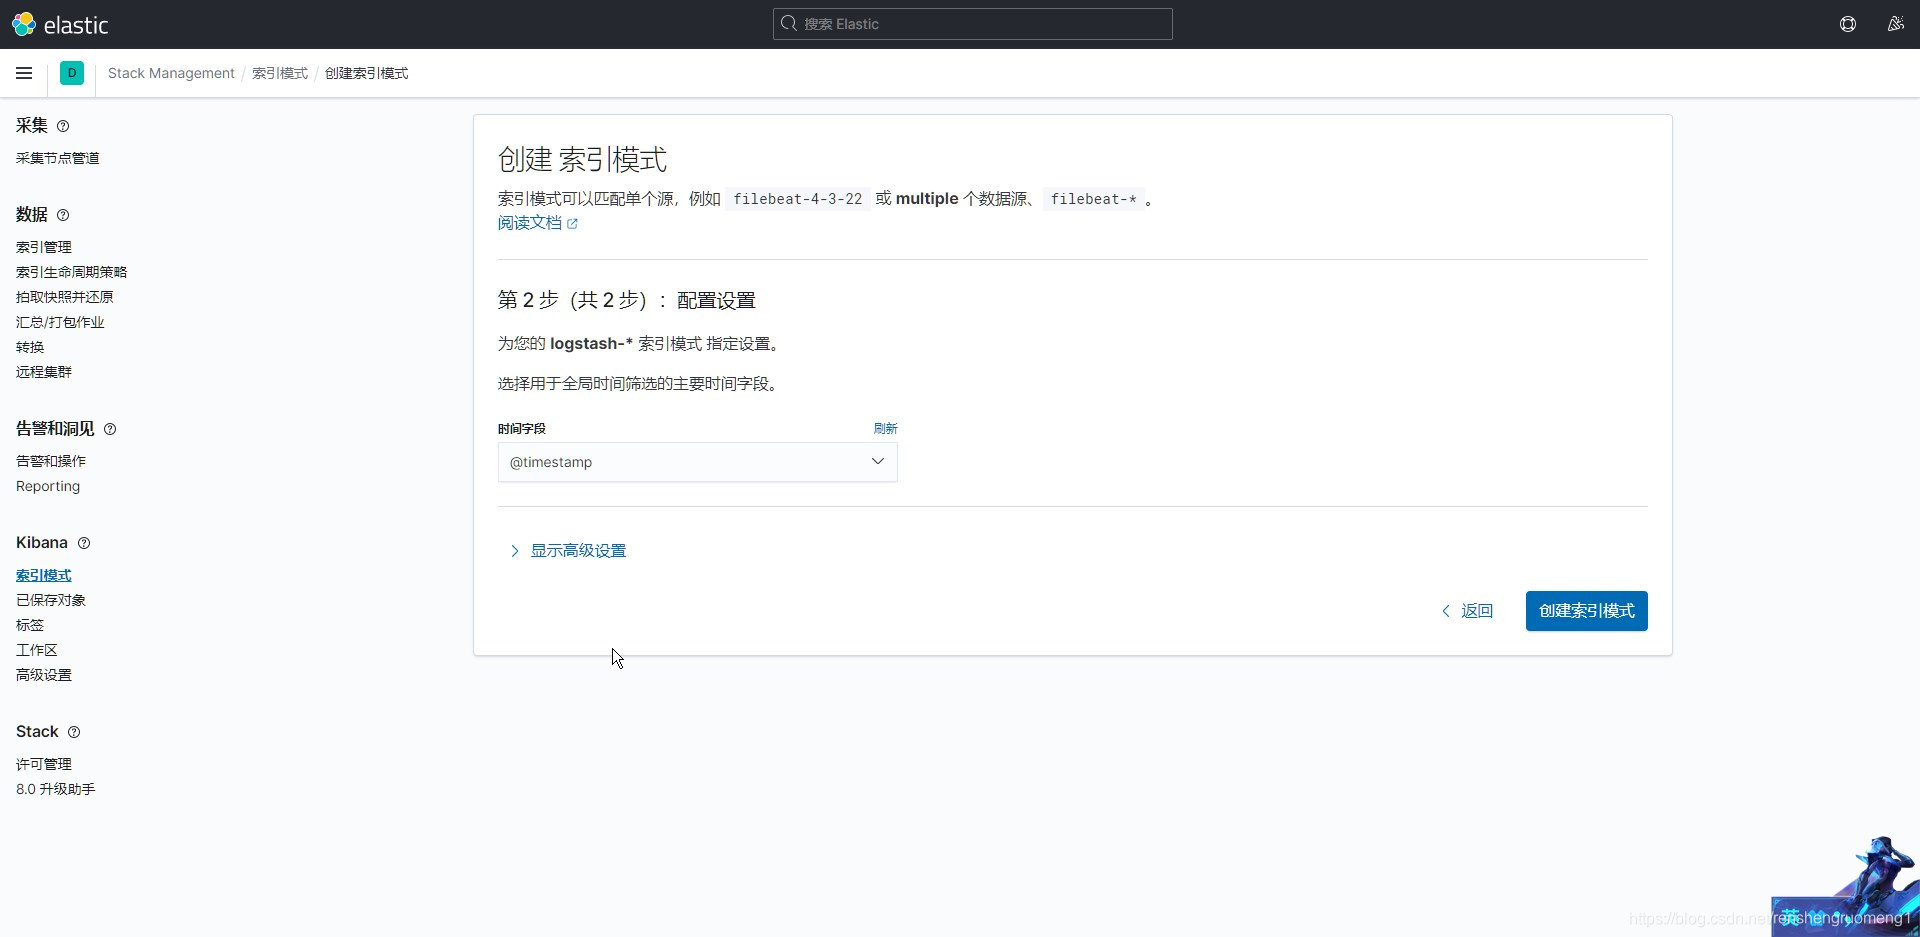This screenshot has height=937, width=1920.
Task: Open 采集节点管道 in sidebar
Action: click(58, 158)
